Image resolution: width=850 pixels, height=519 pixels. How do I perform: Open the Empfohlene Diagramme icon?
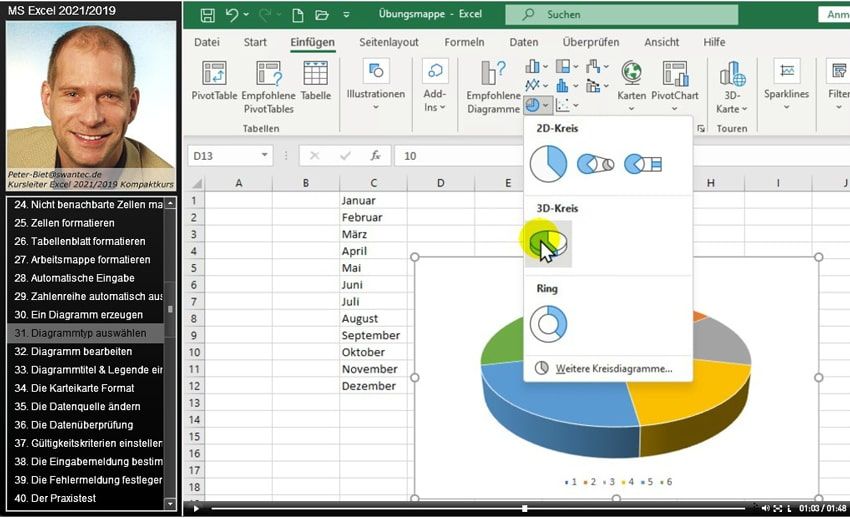493,74
